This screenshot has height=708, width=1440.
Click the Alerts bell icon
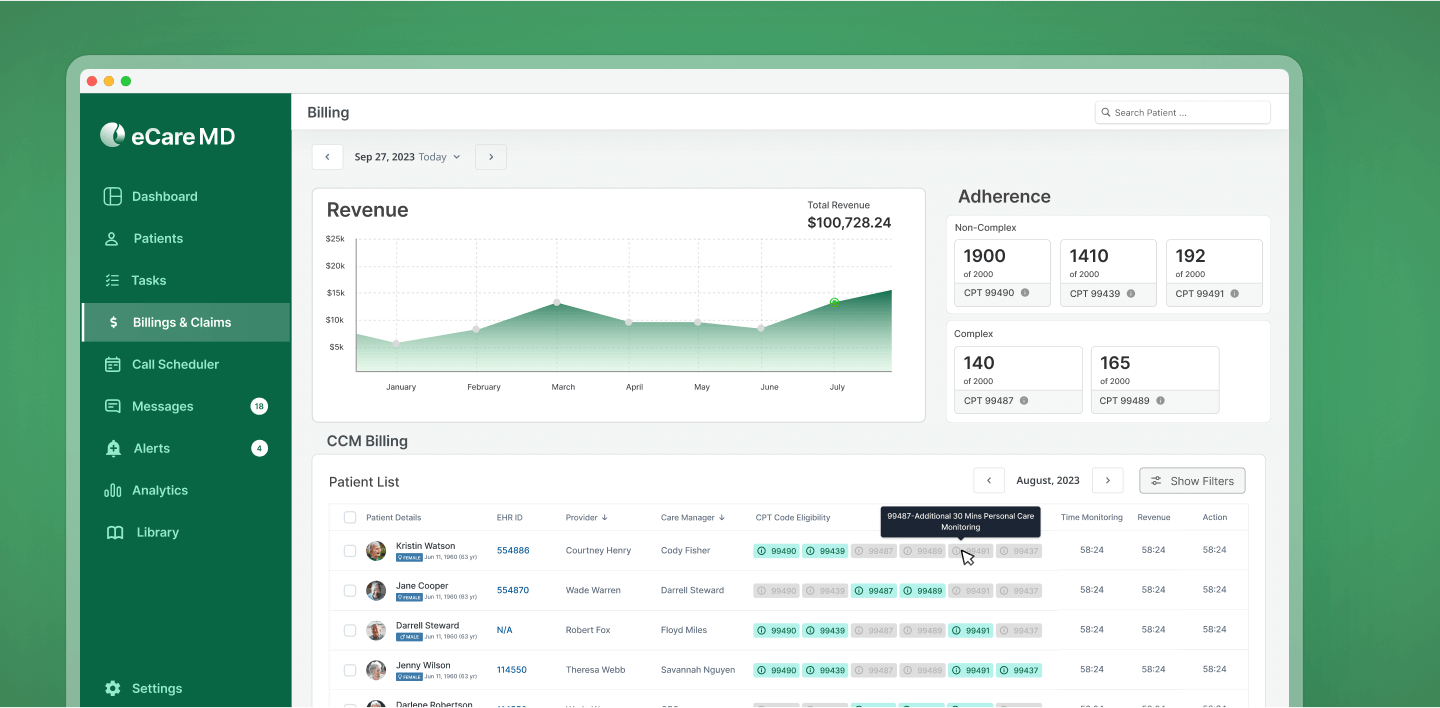click(113, 449)
